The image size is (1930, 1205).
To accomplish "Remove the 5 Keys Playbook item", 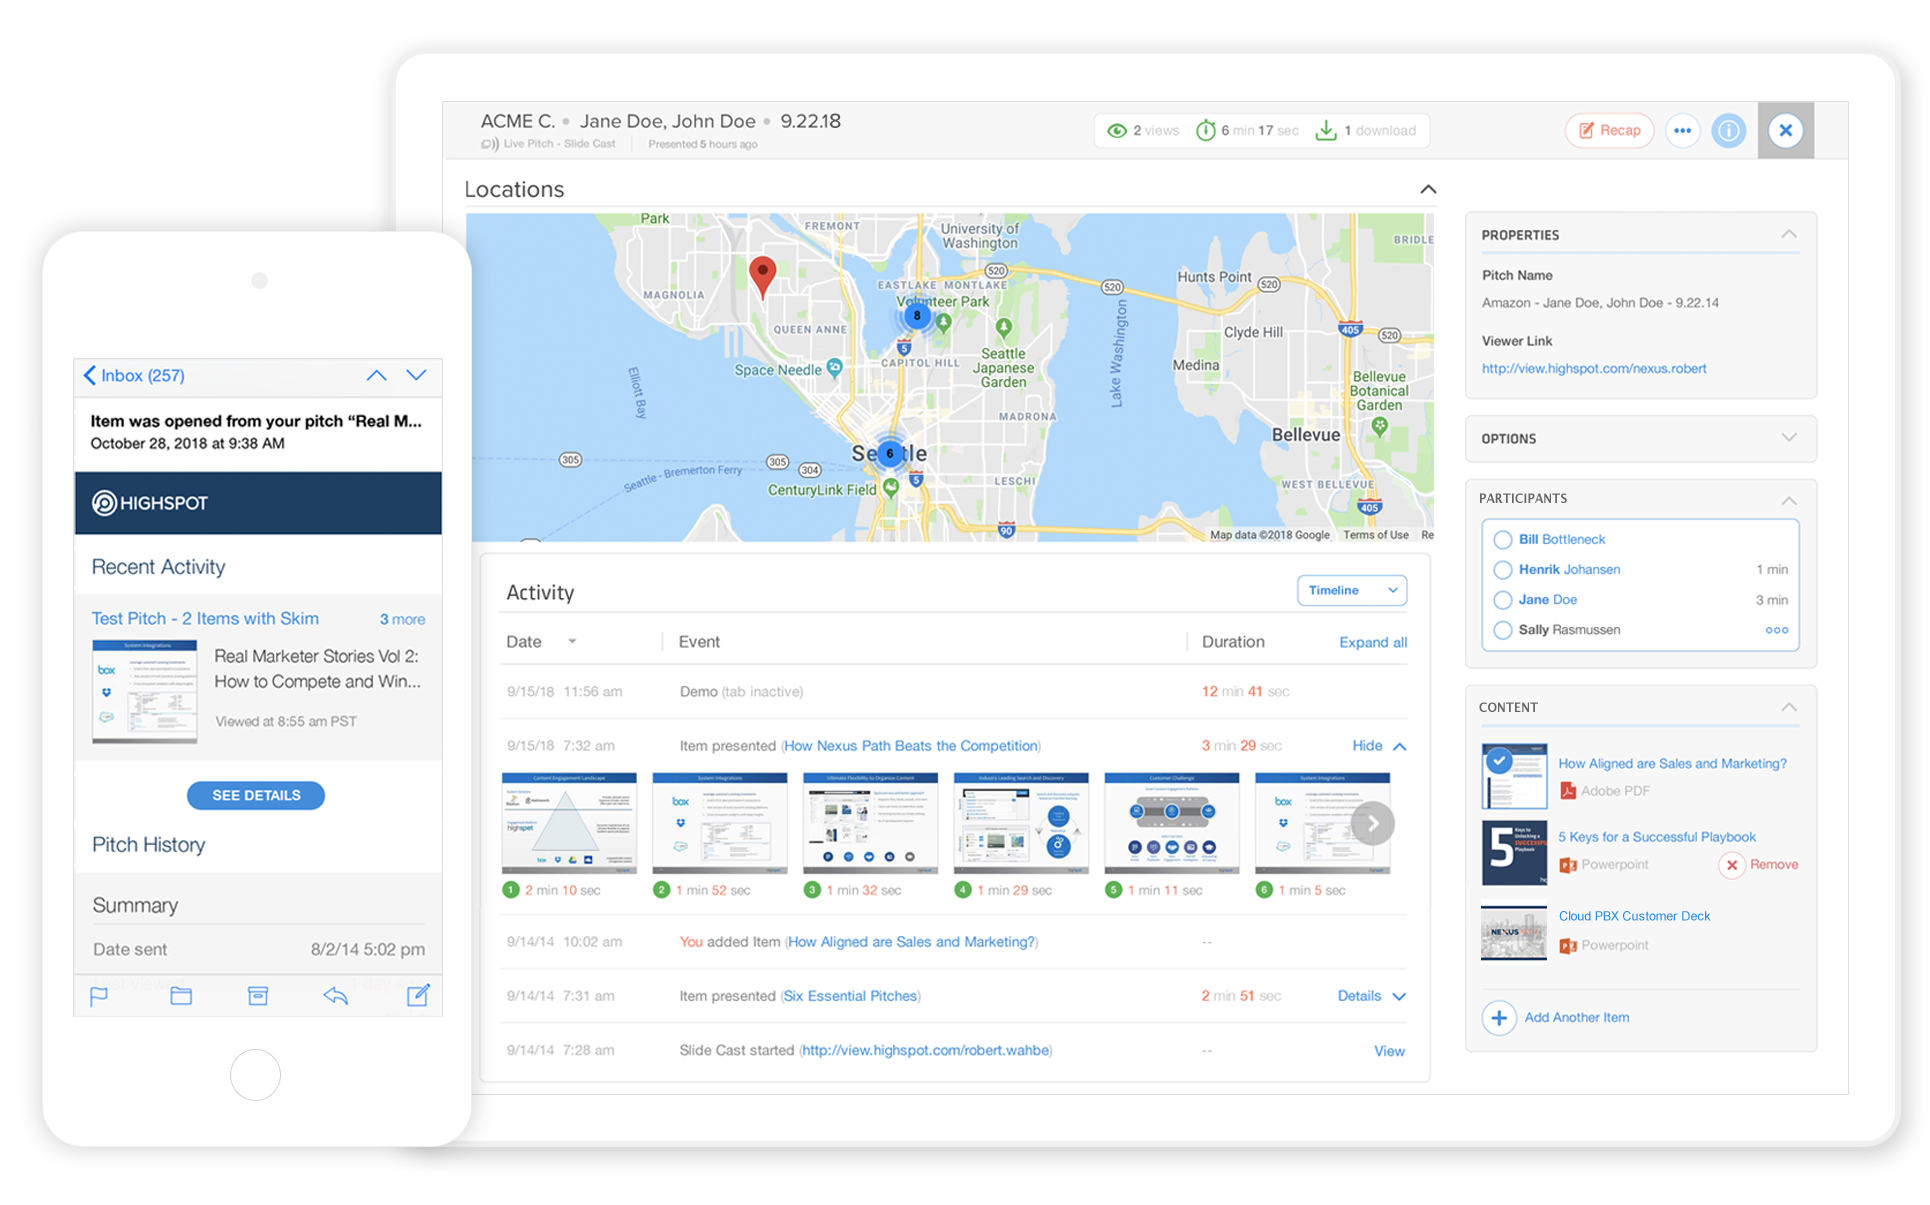I will coord(1760,865).
